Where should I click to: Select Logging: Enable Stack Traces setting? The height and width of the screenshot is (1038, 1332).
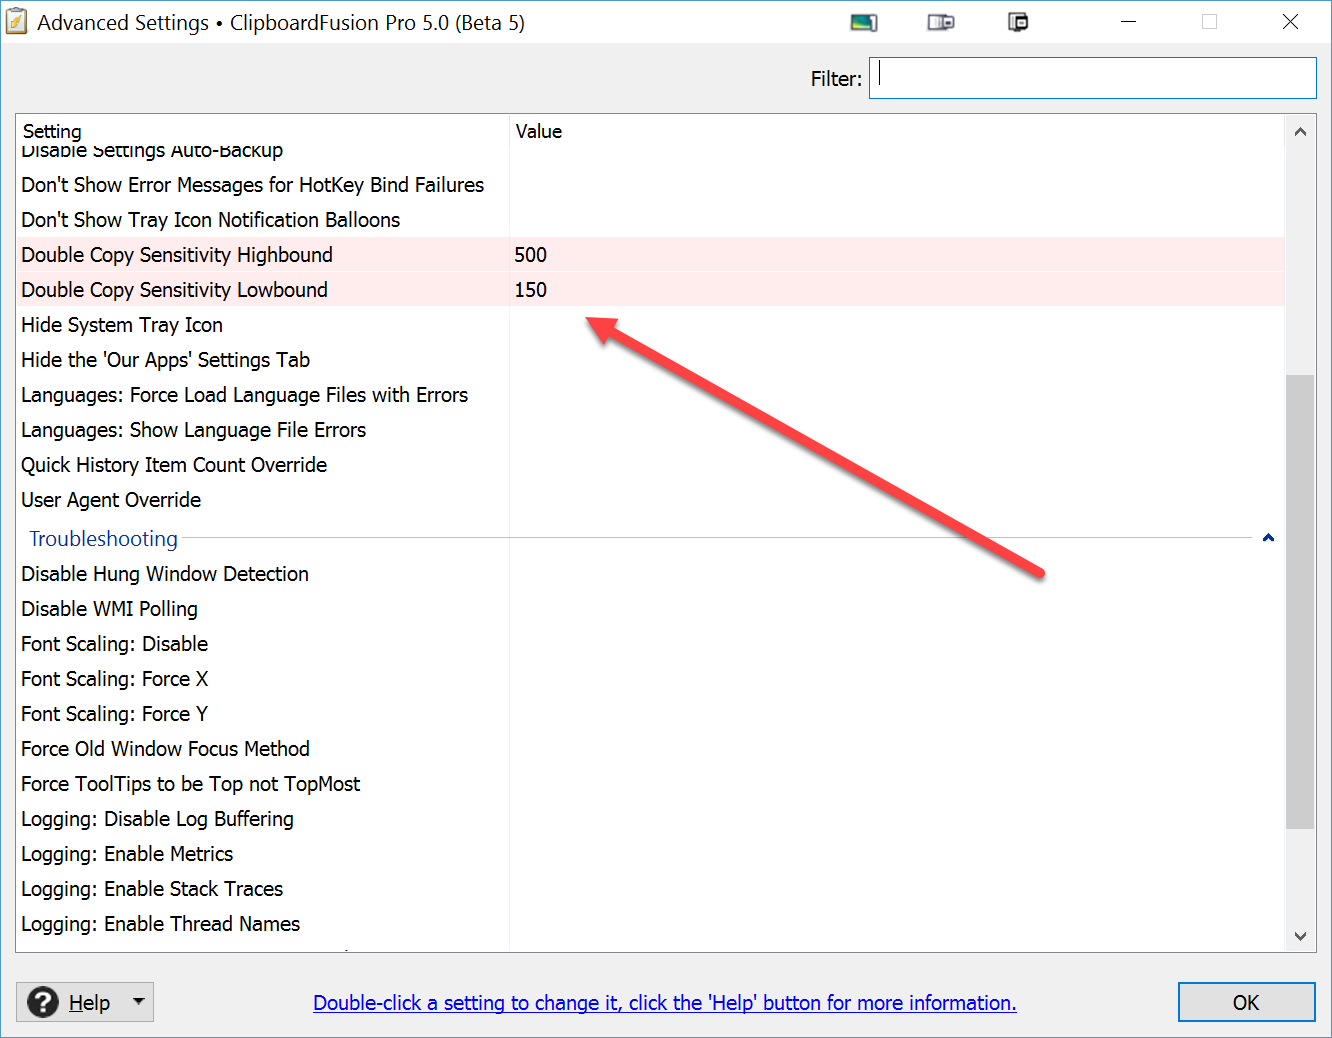152,889
